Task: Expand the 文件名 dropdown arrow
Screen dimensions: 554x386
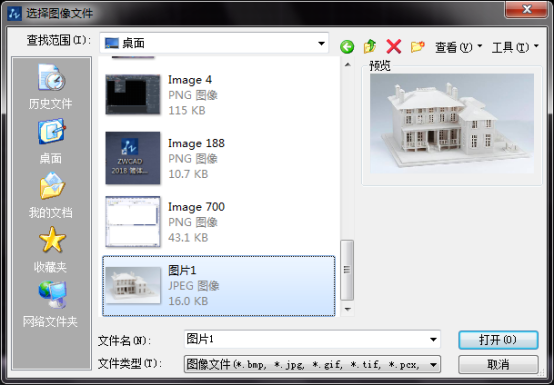Action: [x=433, y=339]
